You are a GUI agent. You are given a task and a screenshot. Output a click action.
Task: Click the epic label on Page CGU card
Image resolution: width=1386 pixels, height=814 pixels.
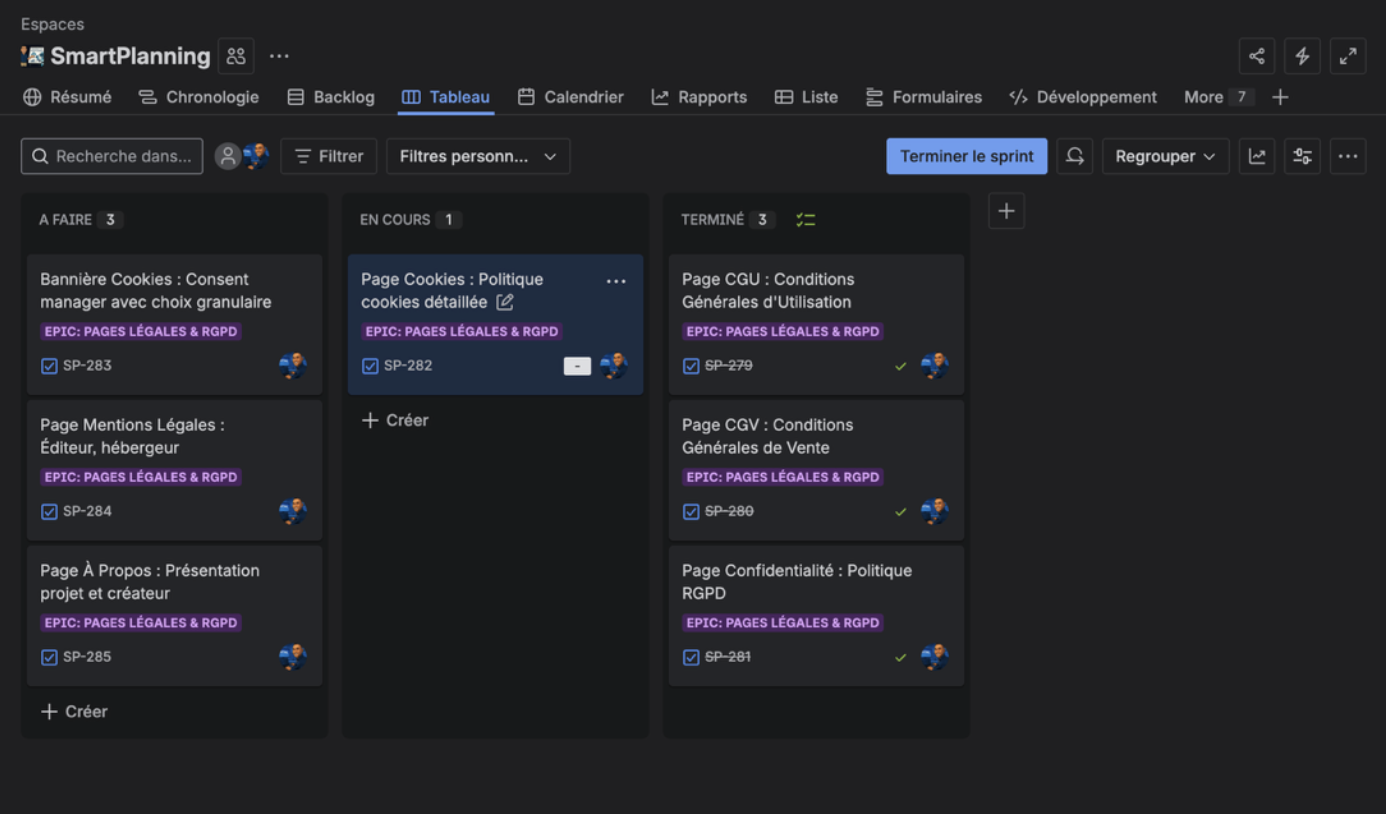783,332
